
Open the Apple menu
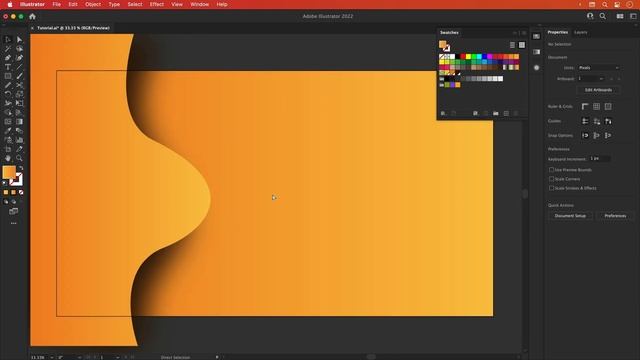[x=10, y=4]
